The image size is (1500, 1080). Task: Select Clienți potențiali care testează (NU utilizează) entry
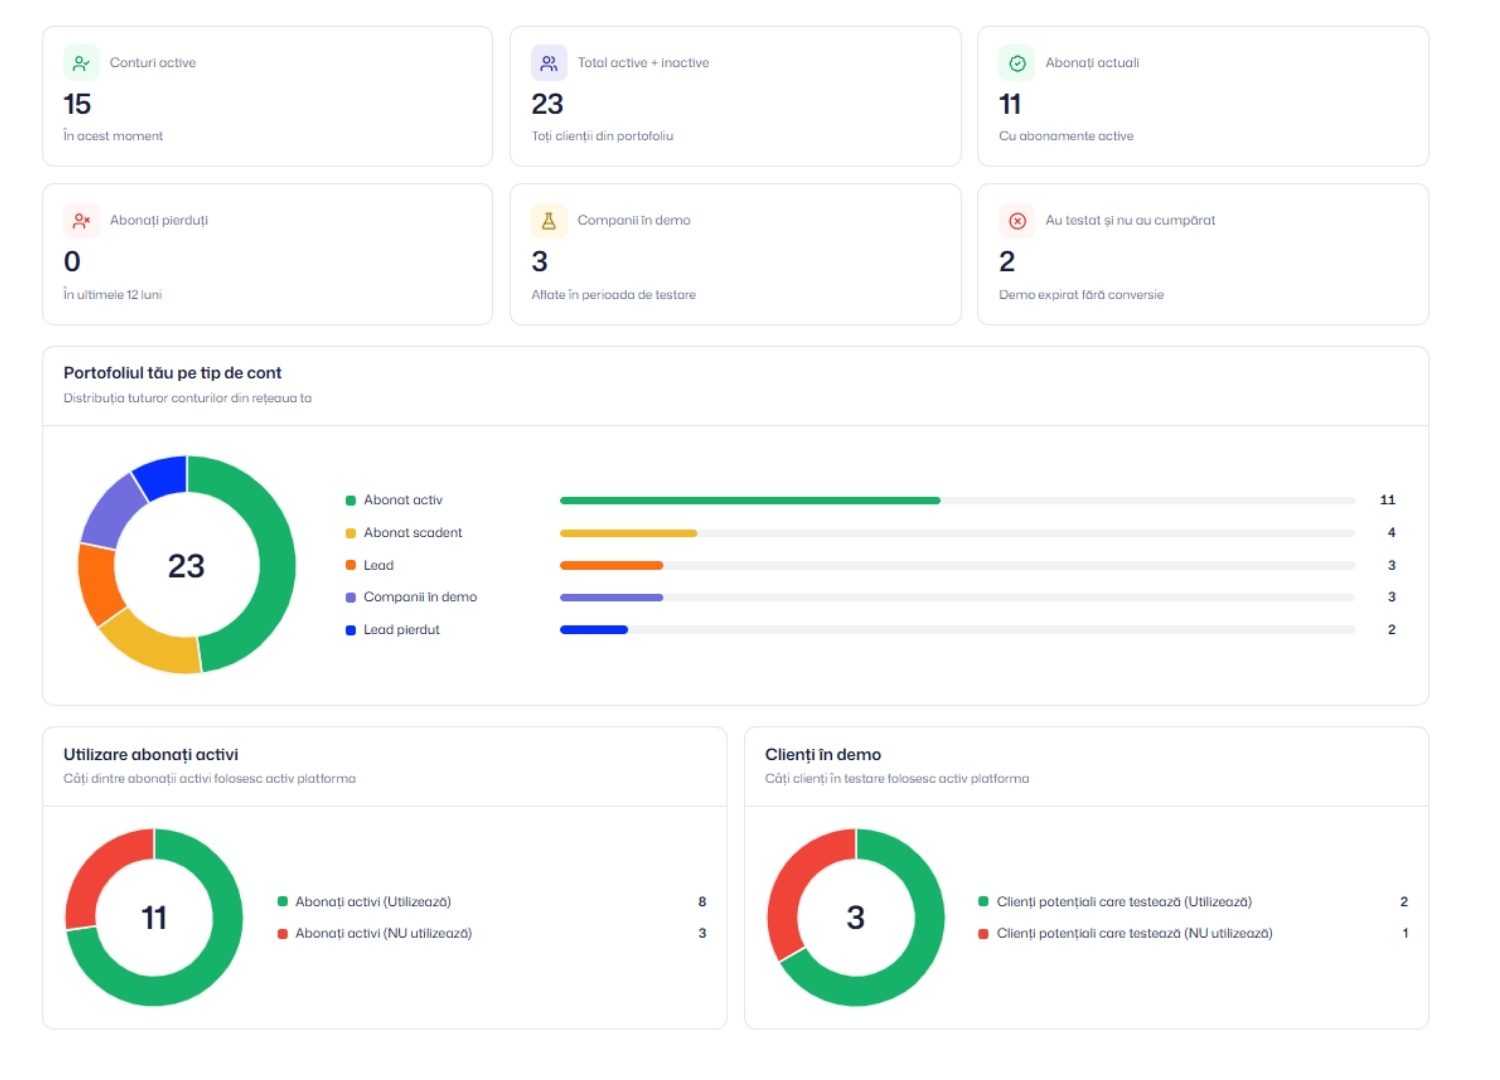click(x=1125, y=934)
